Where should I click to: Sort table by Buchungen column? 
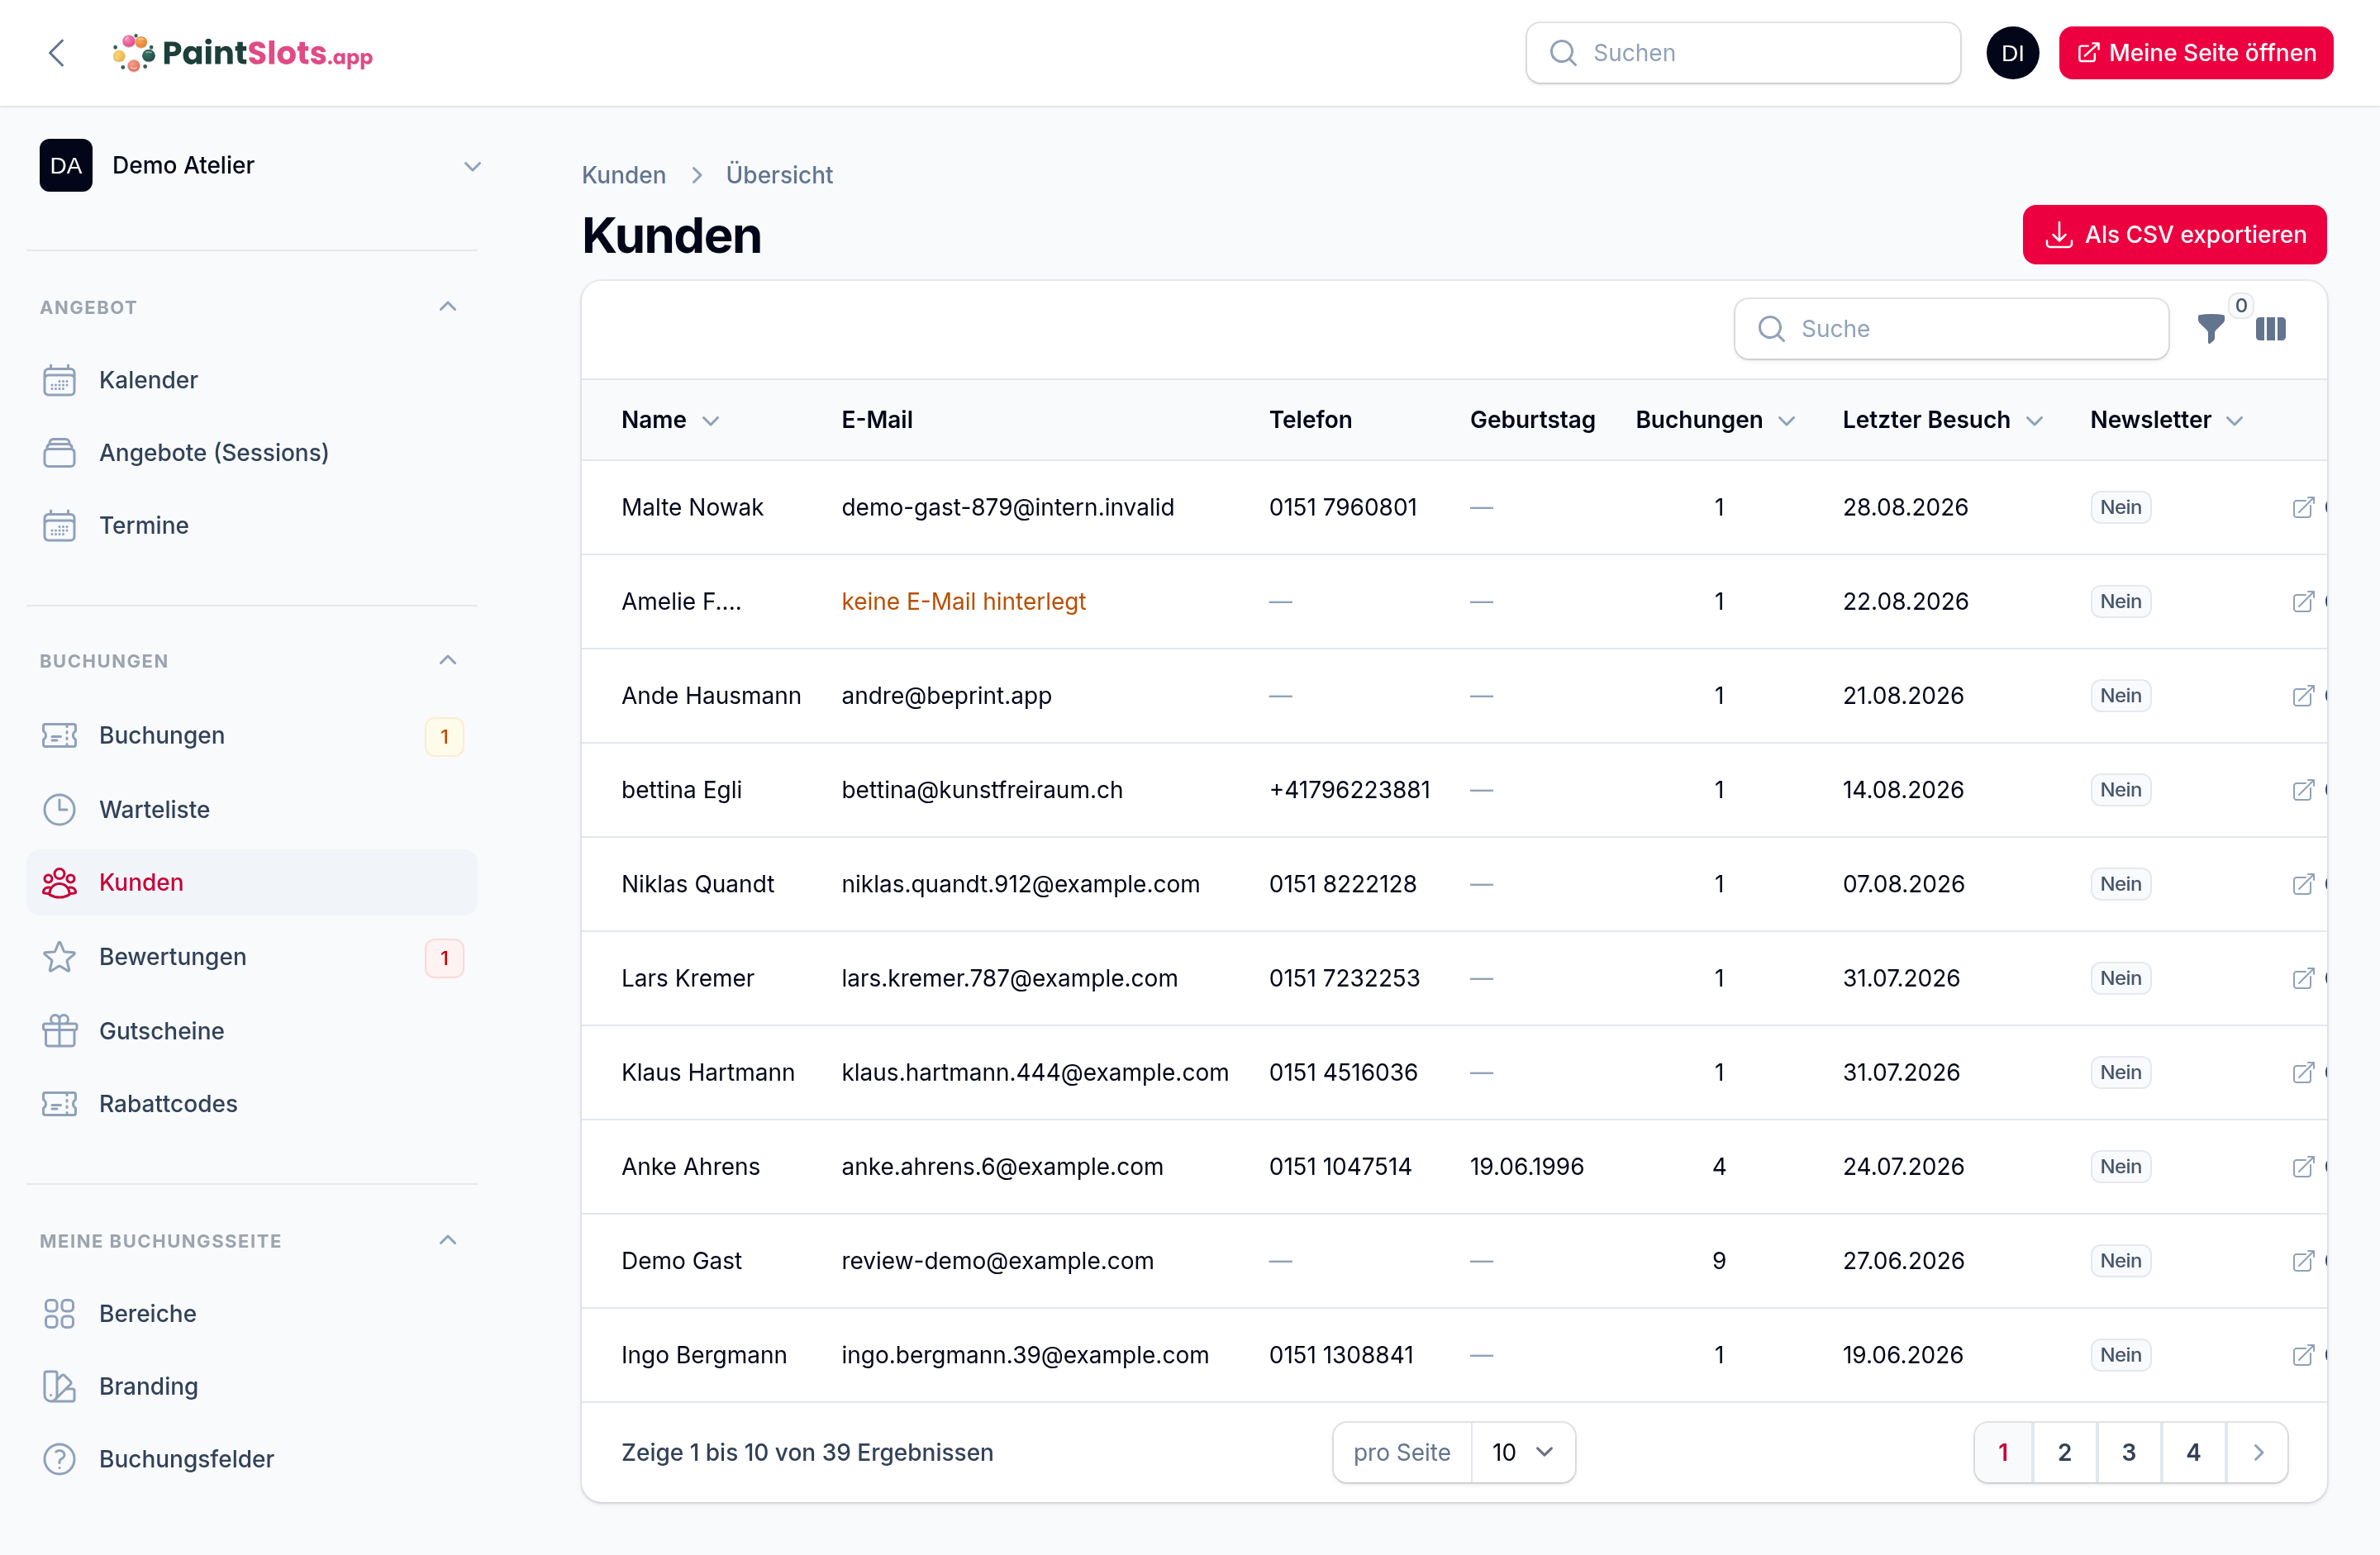(1715, 420)
